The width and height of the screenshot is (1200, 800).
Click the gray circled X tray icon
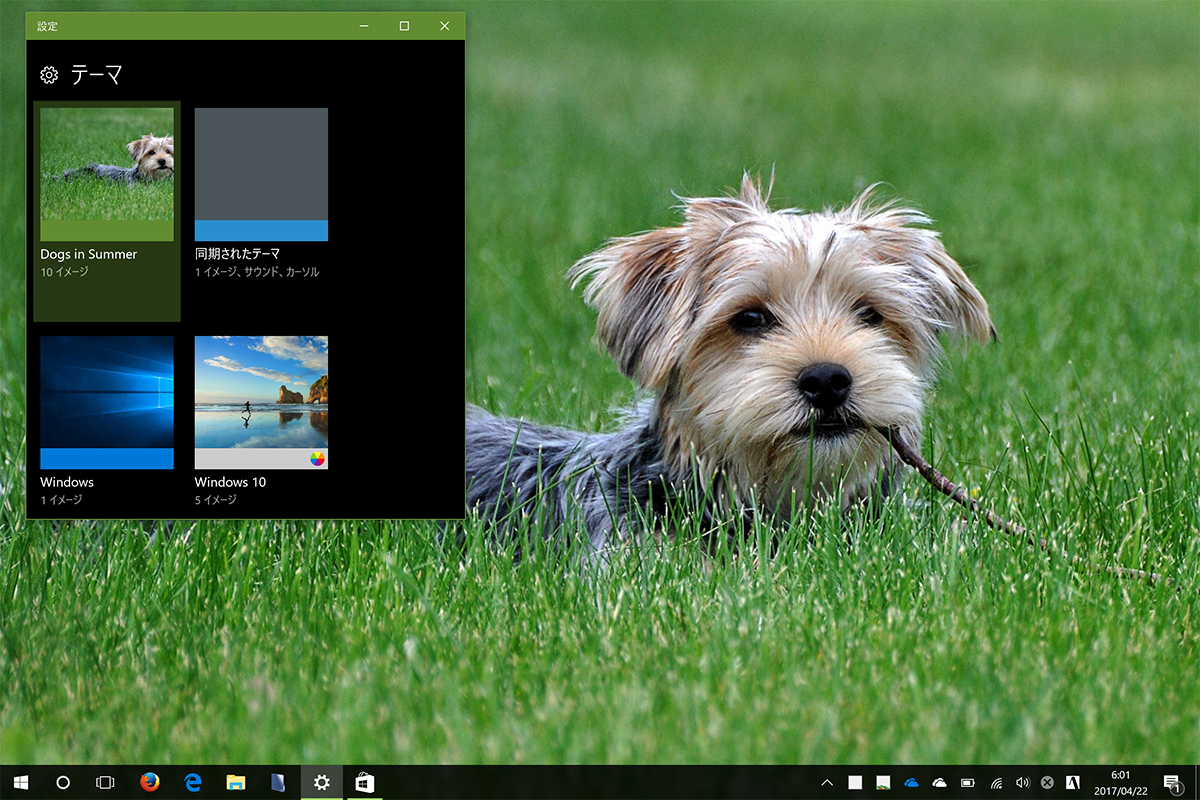click(x=1047, y=782)
